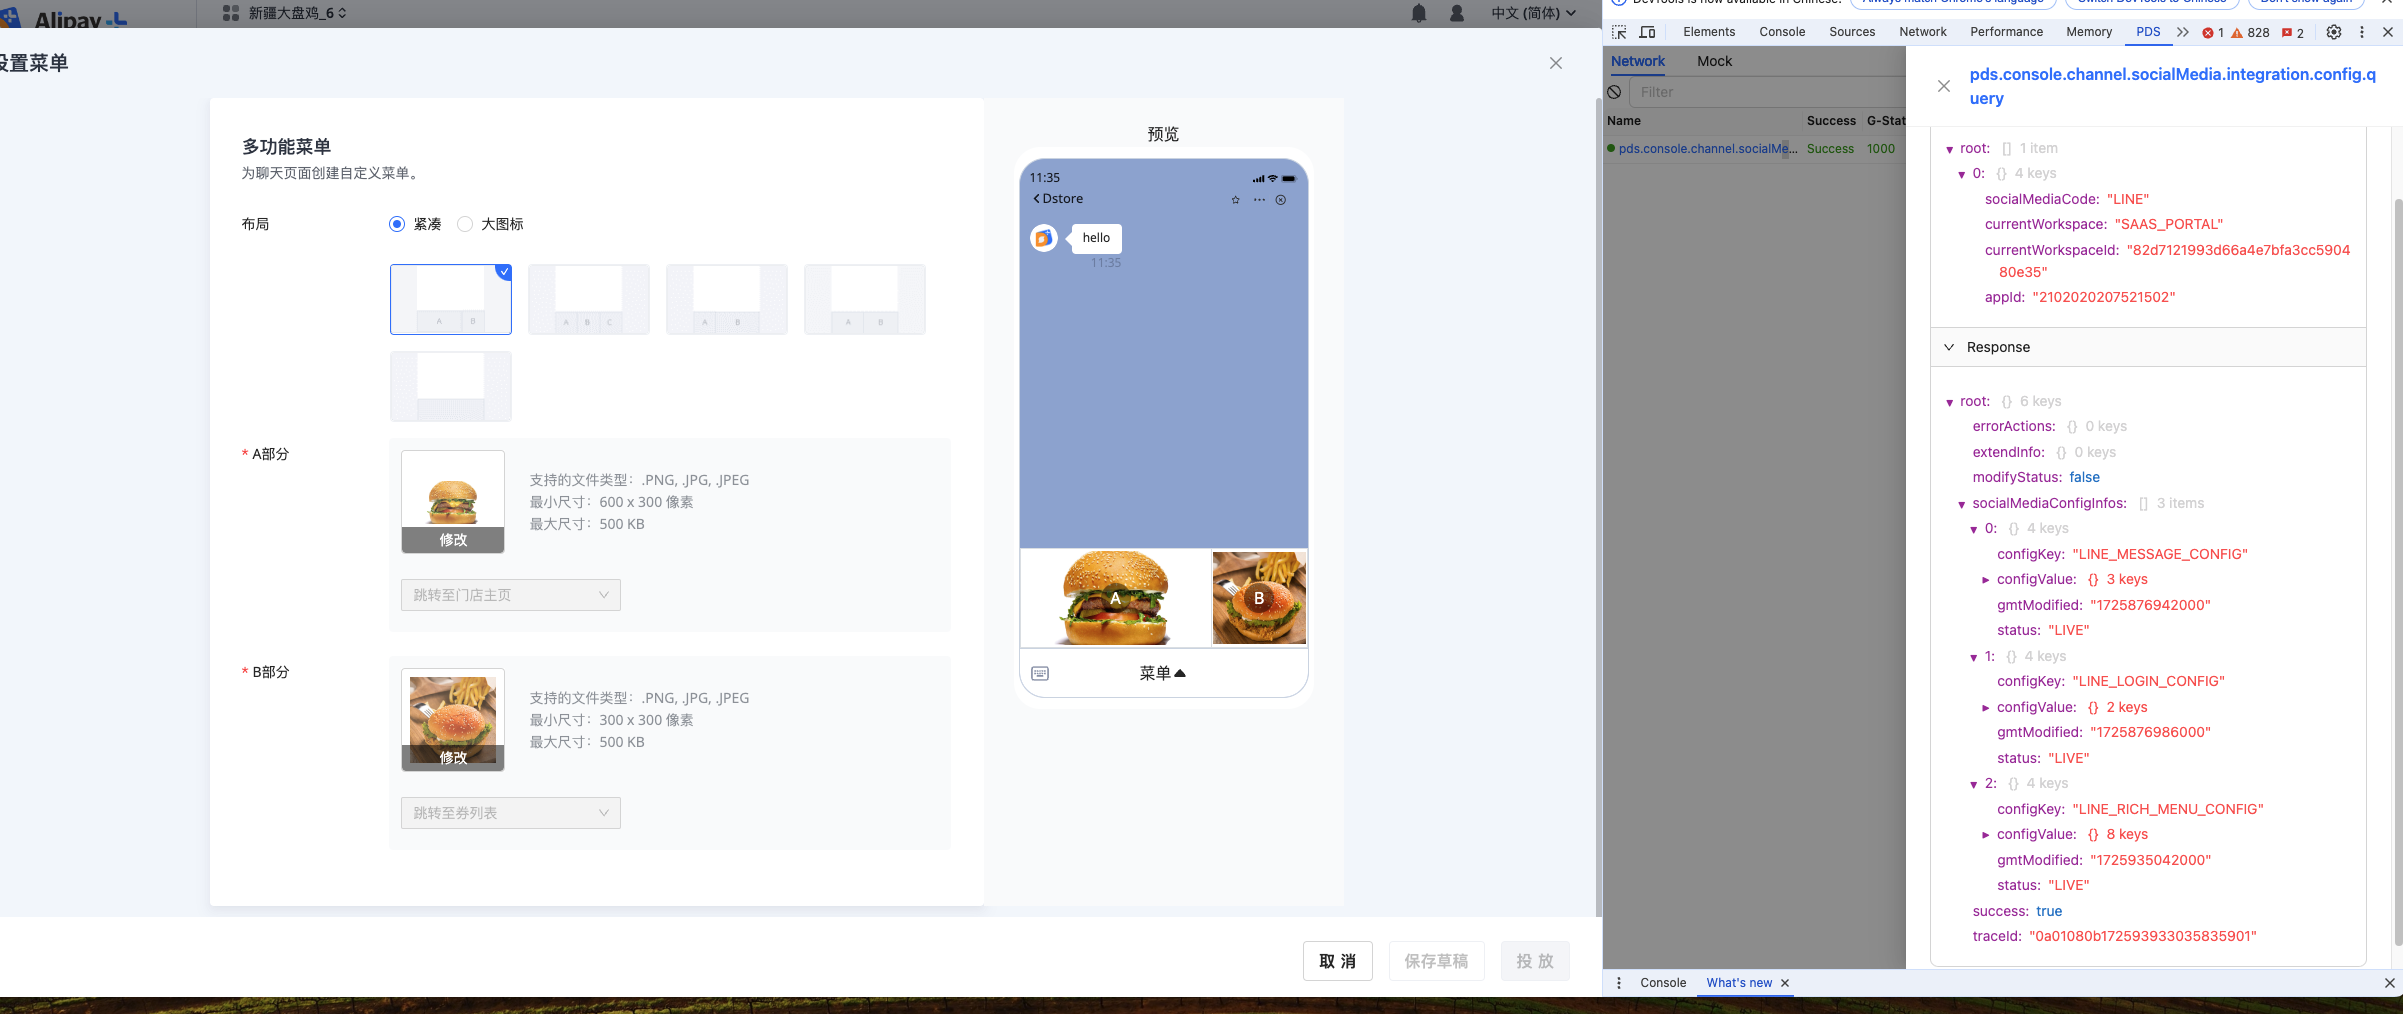Viewport: 2403px width, 1014px height.
Task: Select DevTools inspect element tool
Action: pos(1619,32)
